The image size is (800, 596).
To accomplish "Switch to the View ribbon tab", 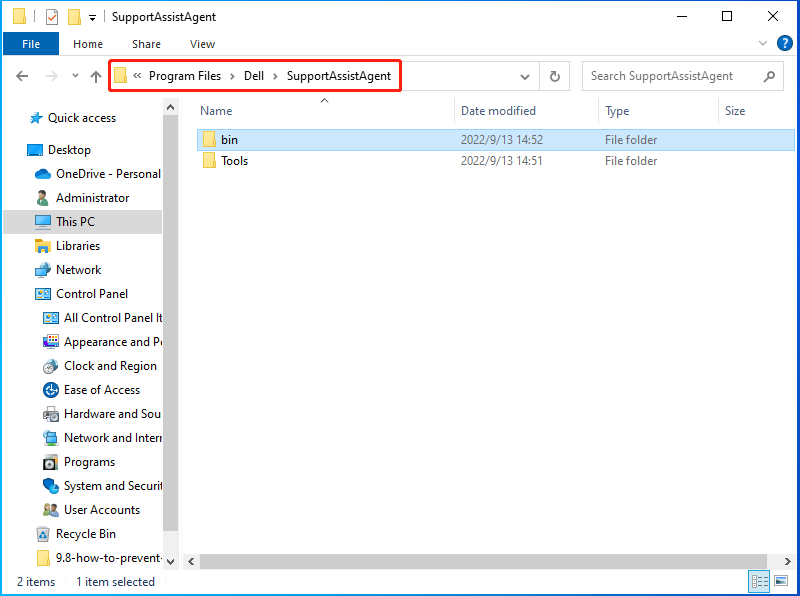I will click(x=203, y=44).
